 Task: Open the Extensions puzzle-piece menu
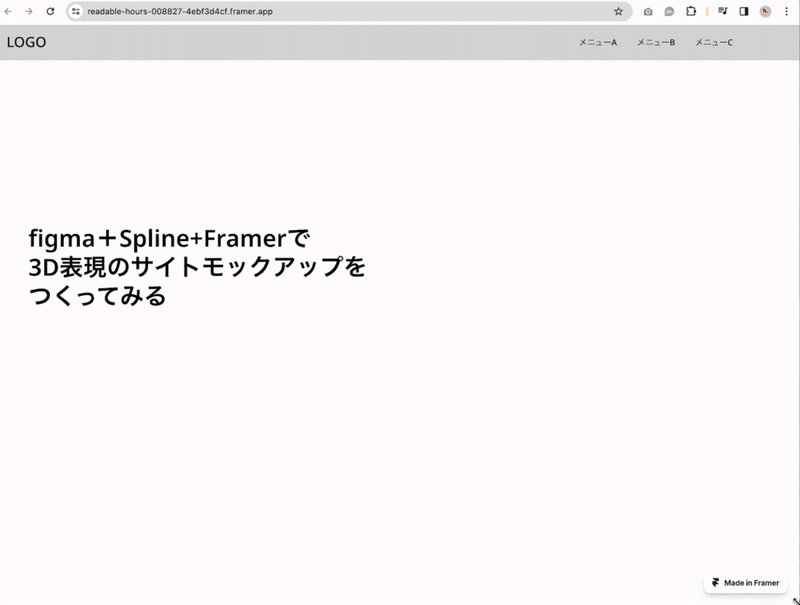coord(691,11)
